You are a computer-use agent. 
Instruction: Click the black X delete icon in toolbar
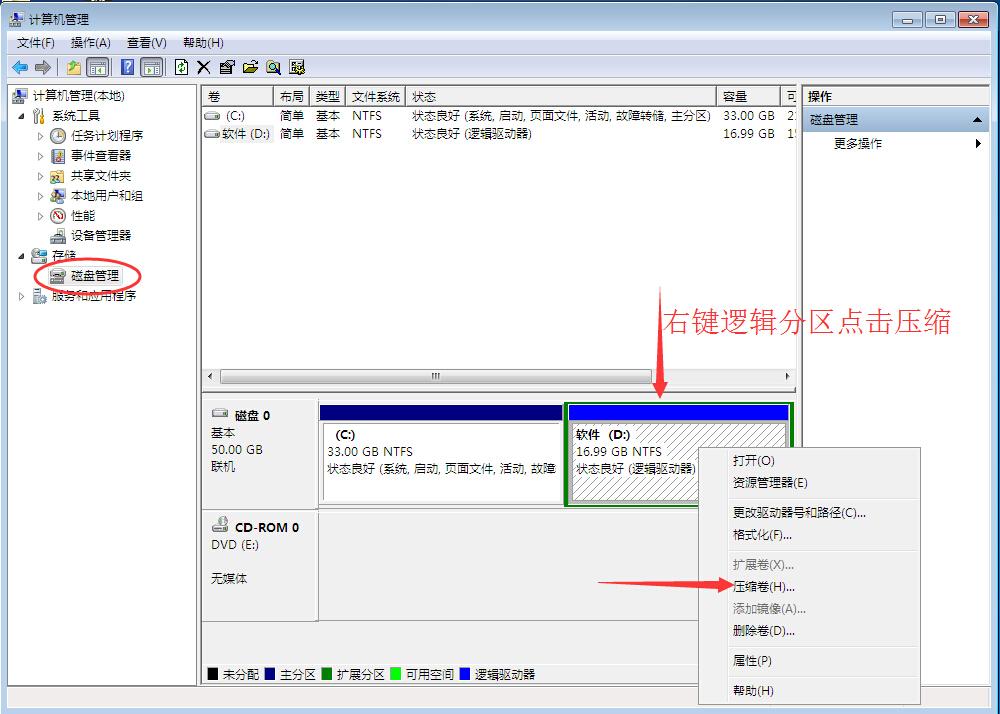pos(203,67)
